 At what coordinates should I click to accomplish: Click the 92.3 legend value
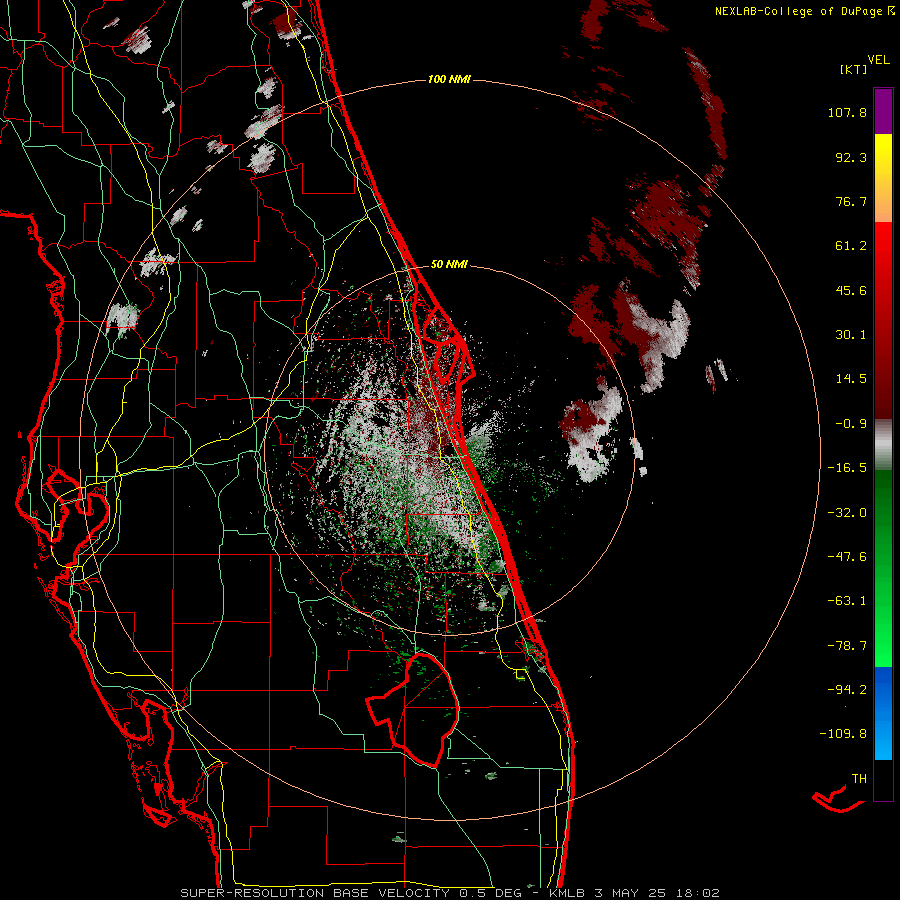(851, 157)
